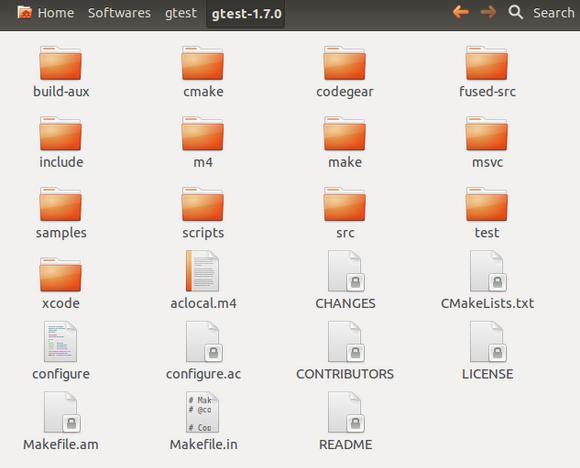Click the "CONTRIBUTORS" file name
This screenshot has height=468, width=580.
(x=345, y=374)
